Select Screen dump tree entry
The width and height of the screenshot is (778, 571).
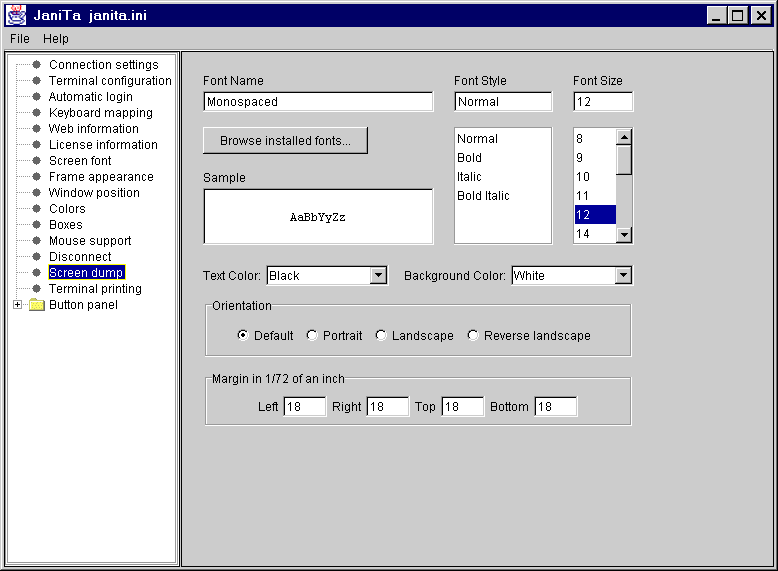coord(86,272)
